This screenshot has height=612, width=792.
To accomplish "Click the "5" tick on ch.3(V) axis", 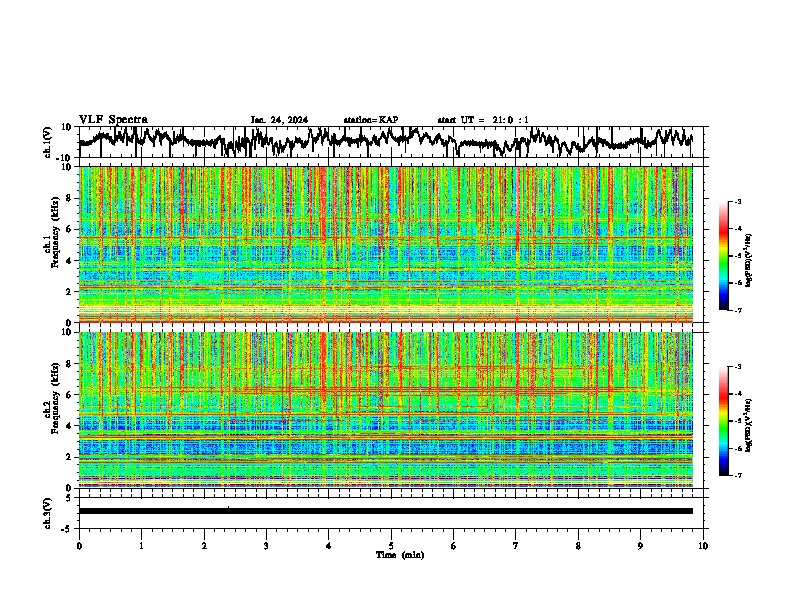I will tap(69, 498).
